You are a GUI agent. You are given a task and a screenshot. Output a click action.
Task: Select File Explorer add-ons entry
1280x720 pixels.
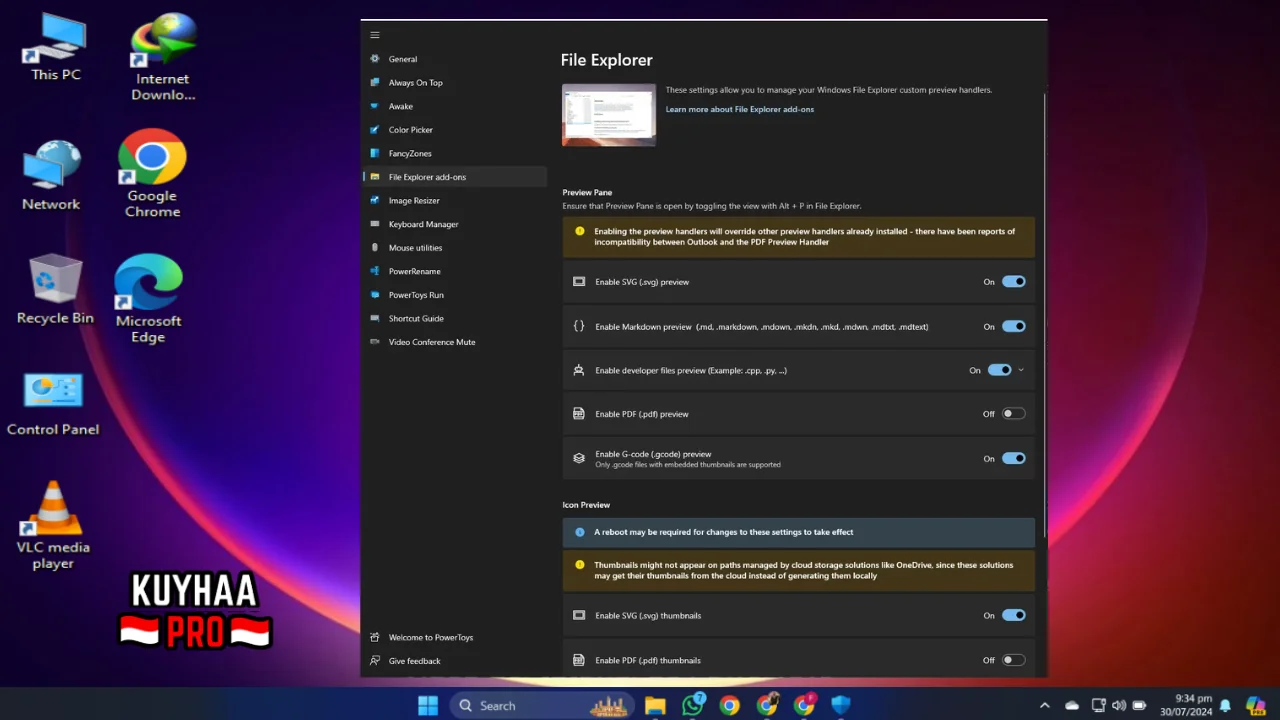coord(454,177)
